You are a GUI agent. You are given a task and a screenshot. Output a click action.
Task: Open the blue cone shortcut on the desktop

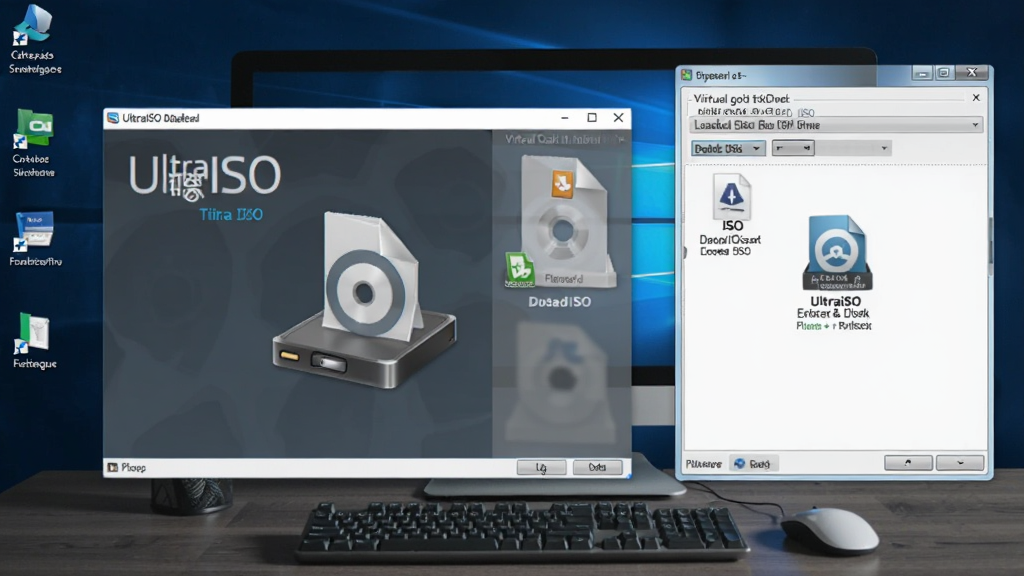[33, 25]
